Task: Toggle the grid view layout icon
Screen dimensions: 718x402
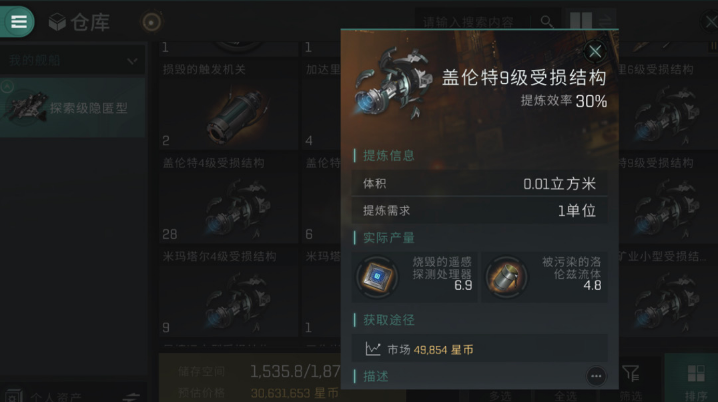Action: tap(581, 21)
